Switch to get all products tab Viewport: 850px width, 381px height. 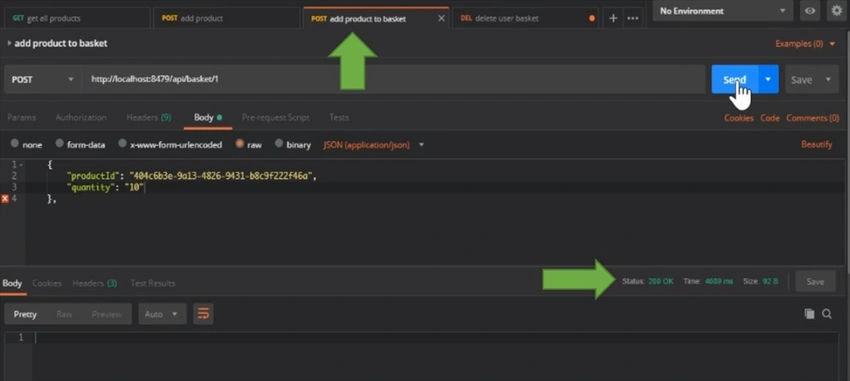coord(75,18)
